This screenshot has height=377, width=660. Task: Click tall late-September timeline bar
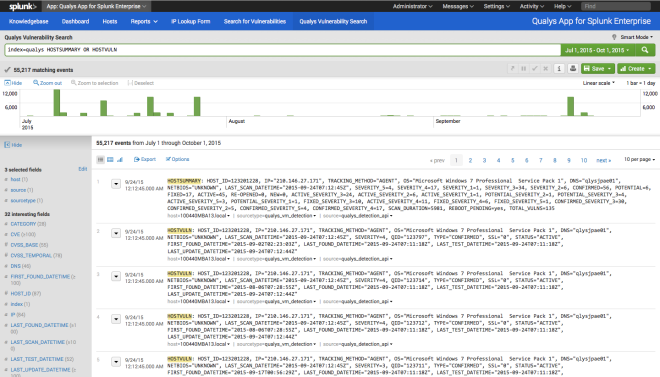(x=570, y=106)
